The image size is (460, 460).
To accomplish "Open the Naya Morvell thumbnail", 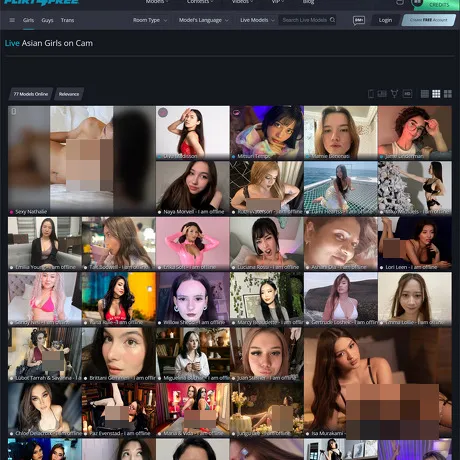I will click(x=193, y=188).
